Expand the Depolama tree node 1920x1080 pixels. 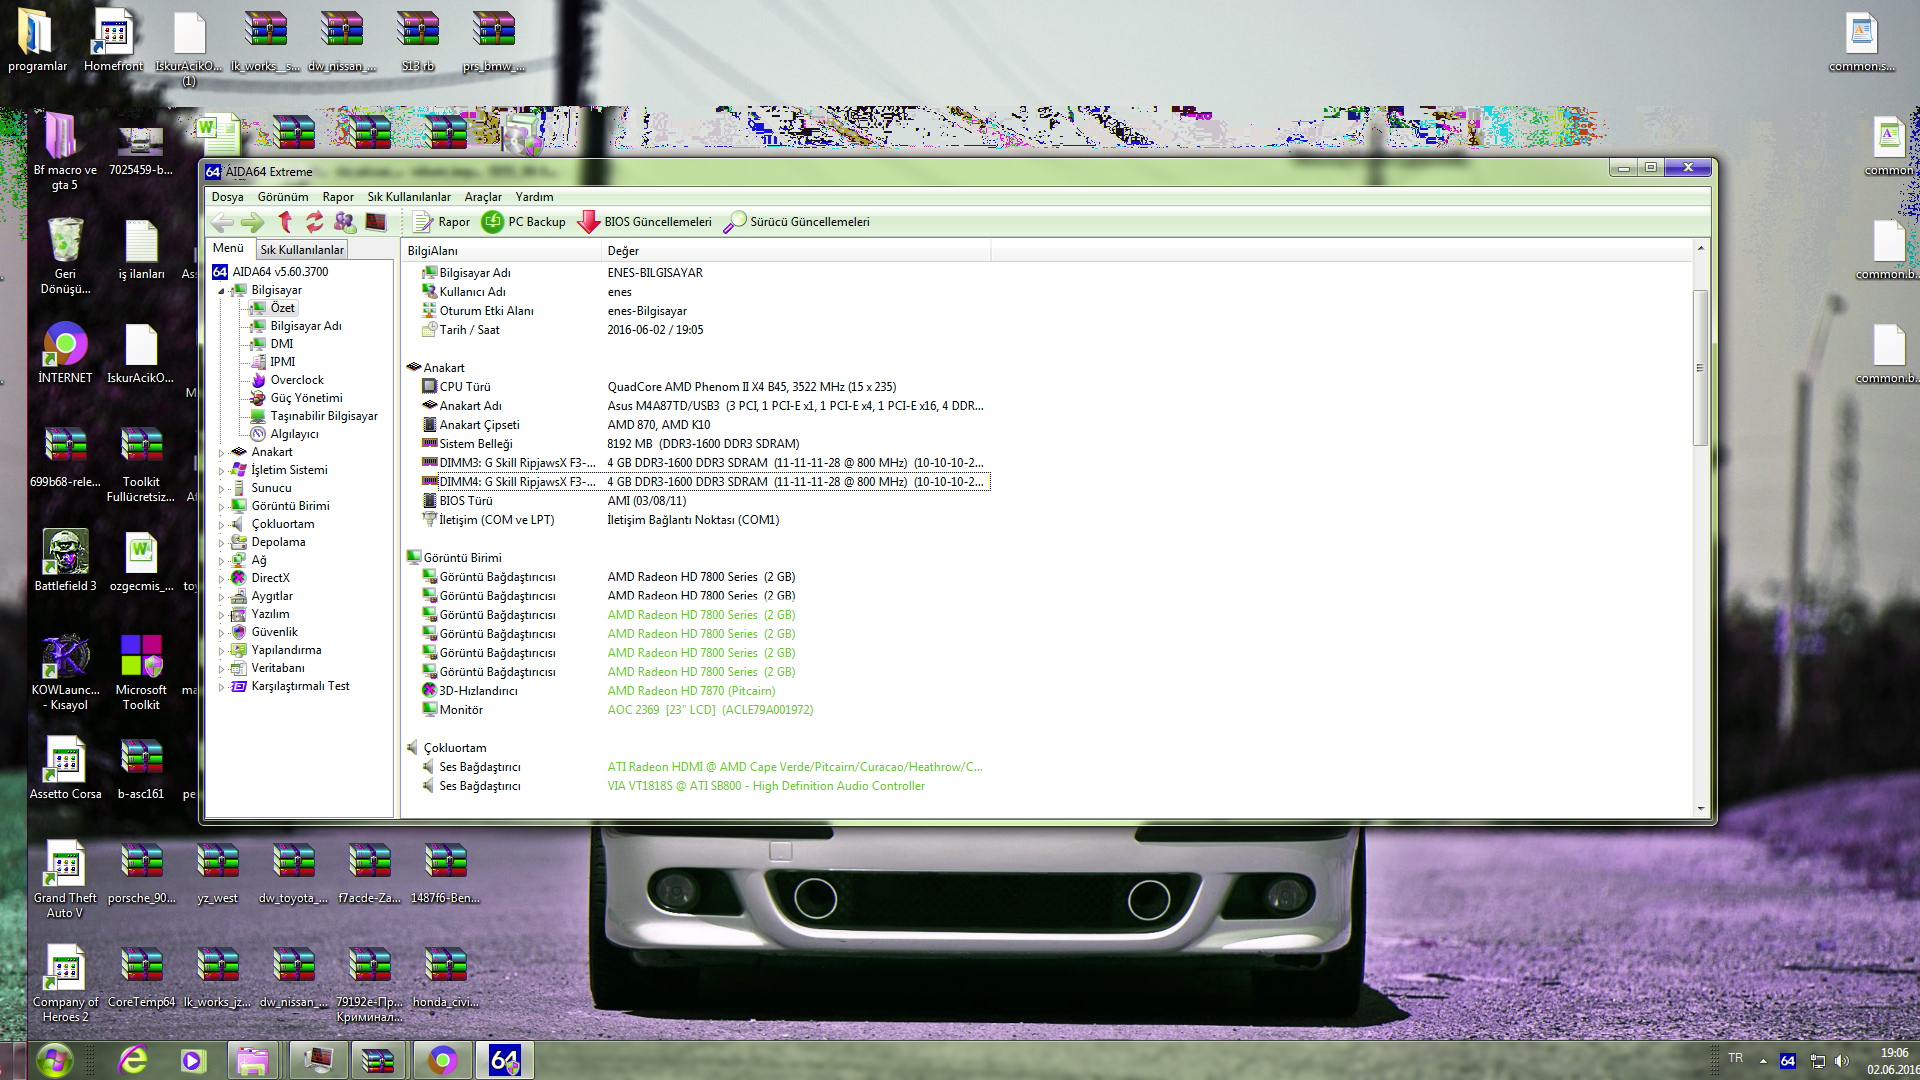[222, 543]
